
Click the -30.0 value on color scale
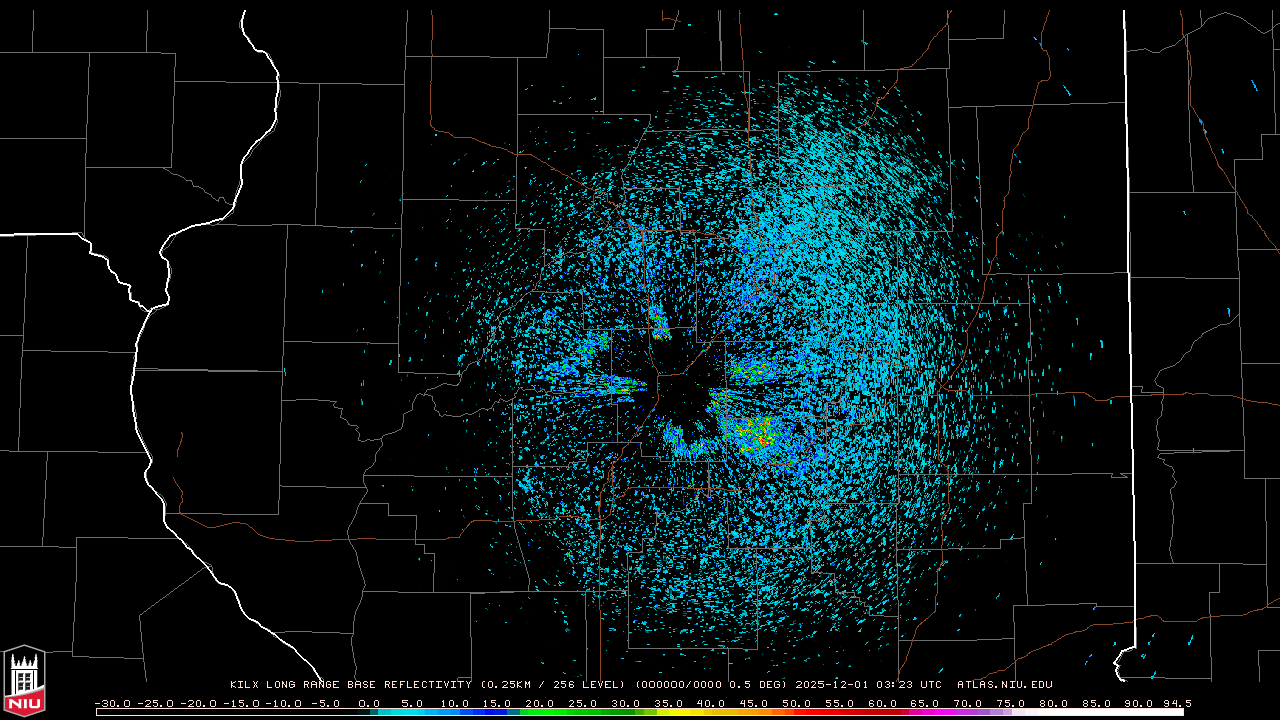(112, 703)
